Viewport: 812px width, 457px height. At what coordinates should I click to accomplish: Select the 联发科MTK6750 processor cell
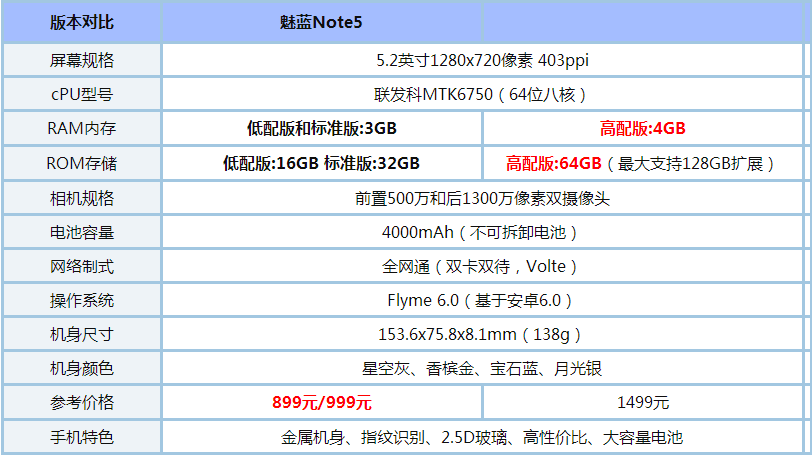[x=482, y=94]
